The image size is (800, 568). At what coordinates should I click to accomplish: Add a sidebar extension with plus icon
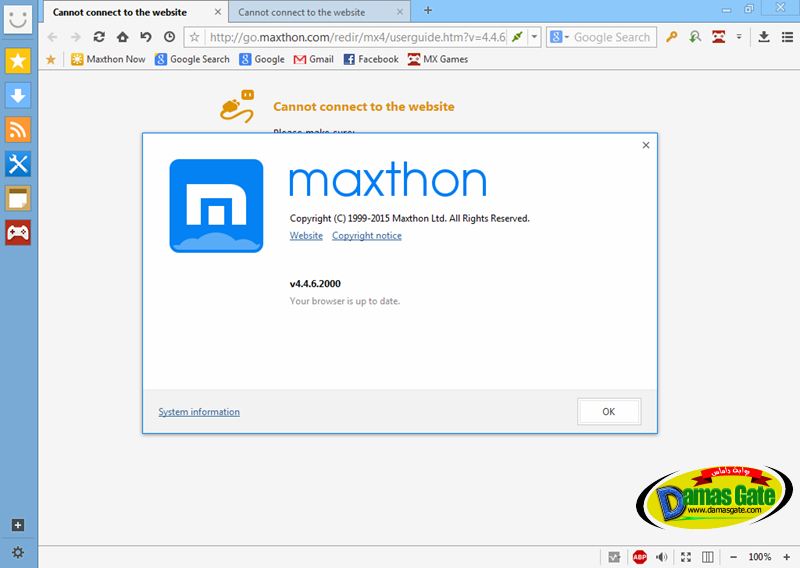click(18, 525)
